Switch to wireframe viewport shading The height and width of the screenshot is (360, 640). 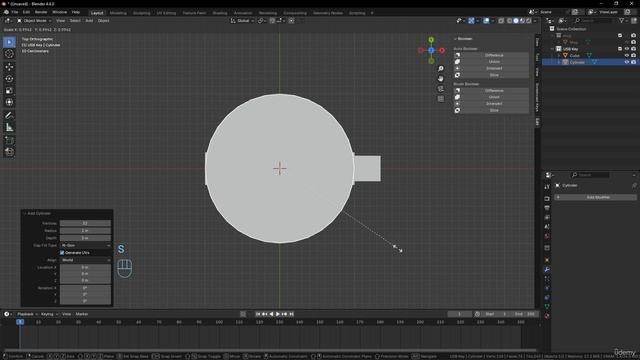510,21
